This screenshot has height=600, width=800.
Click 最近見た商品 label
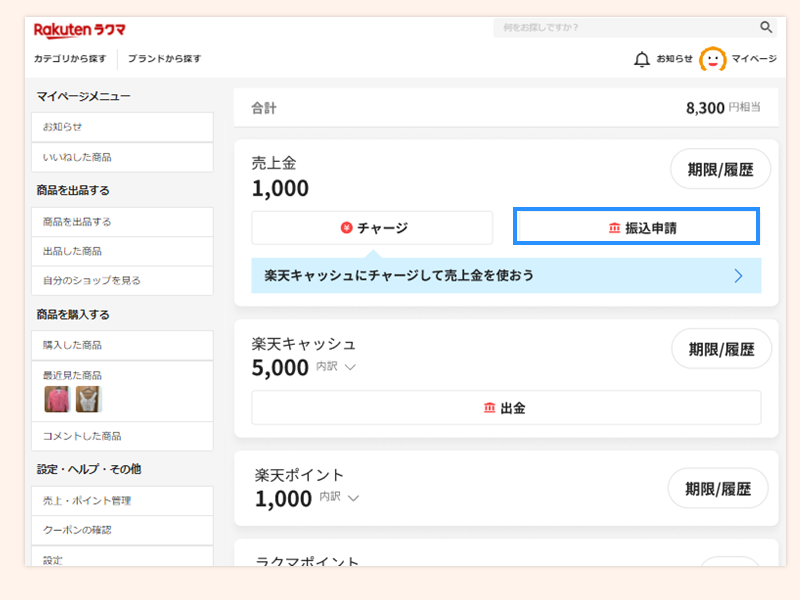point(72,376)
